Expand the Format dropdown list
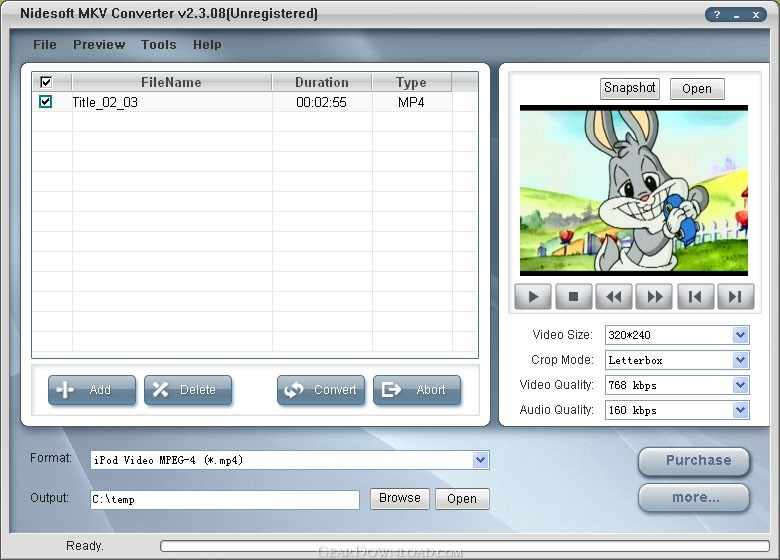The image size is (780, 560). tap(481, 460)
